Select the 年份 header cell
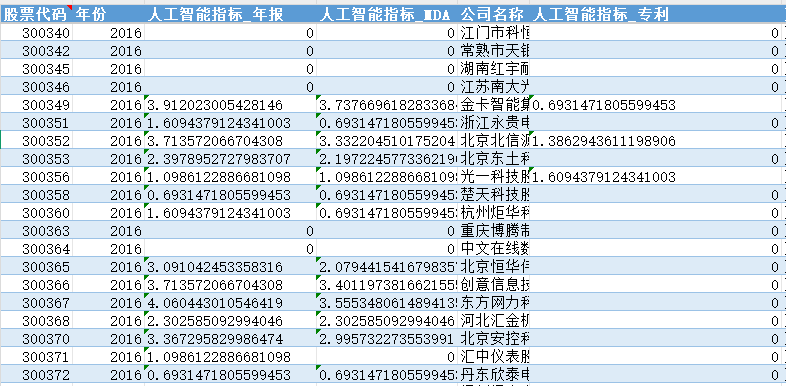 109,15
